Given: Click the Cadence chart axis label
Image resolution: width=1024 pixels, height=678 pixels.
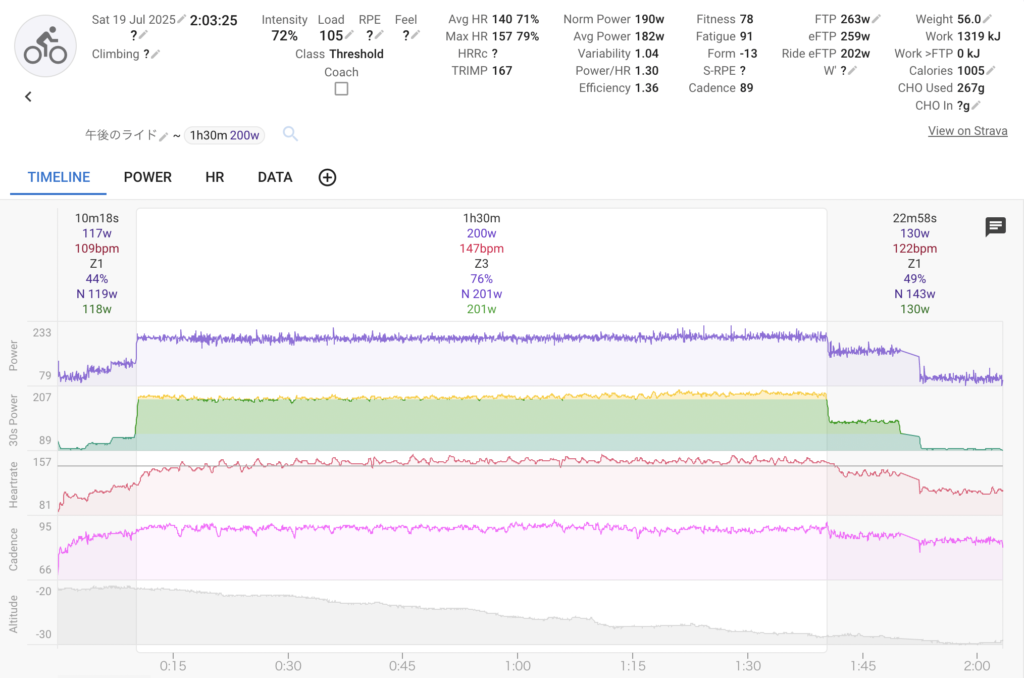Looking at the screenshot, I should [13, 549].
